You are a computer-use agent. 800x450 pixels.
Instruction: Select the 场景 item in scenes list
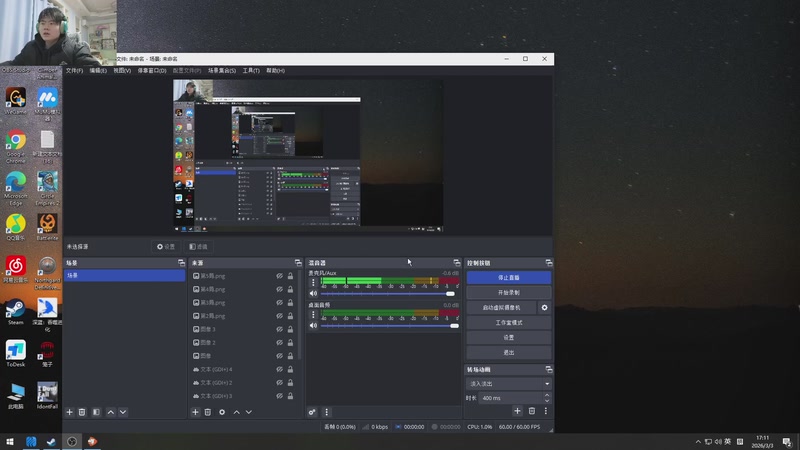click(x=124, y=276)
